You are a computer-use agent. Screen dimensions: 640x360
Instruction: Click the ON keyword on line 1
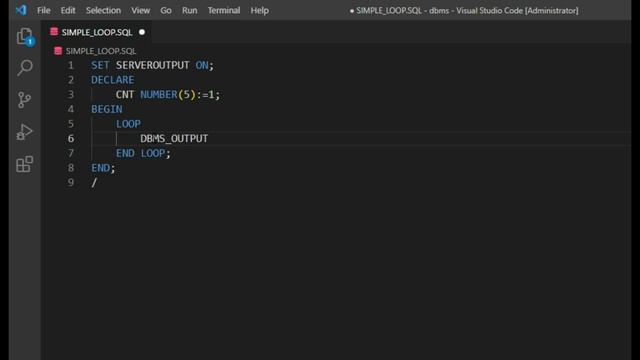[x=202, y=65]
